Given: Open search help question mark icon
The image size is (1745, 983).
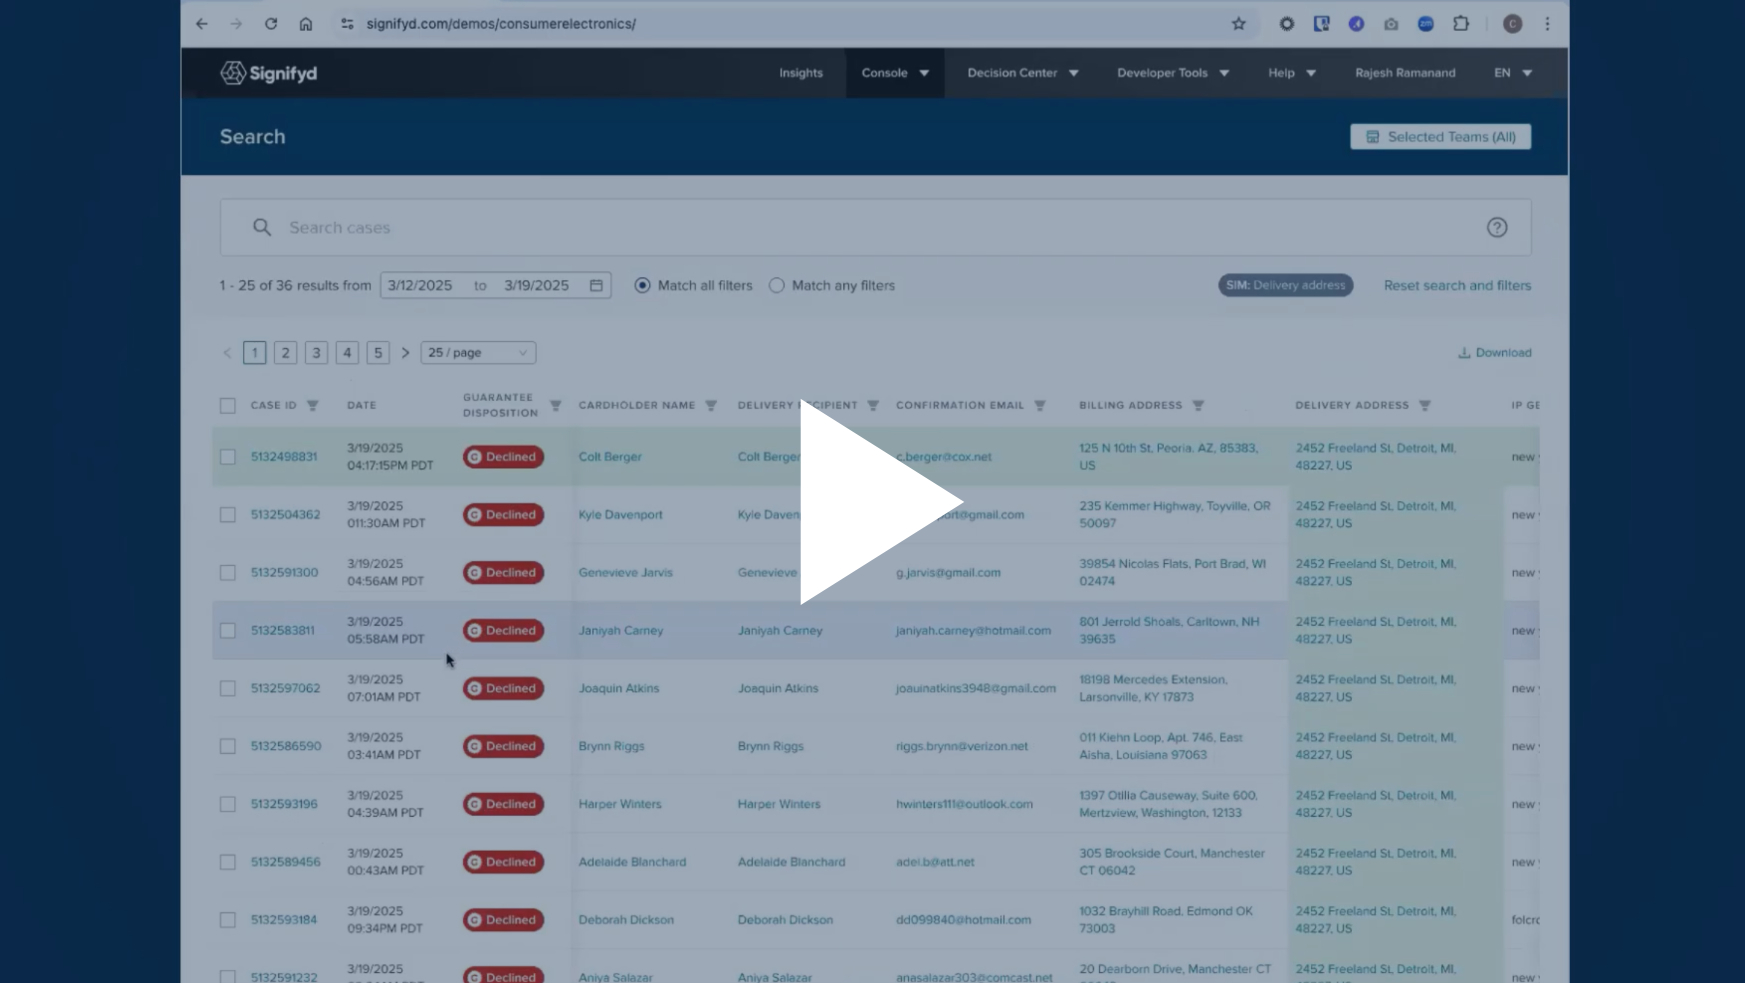Looking at the screenshot, I should click(1496, 228).
